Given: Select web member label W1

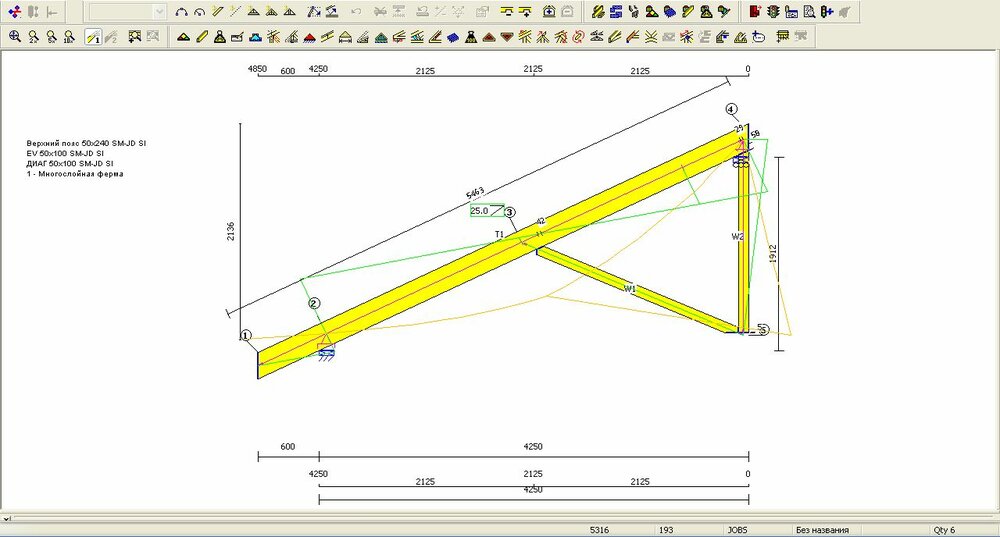Looking at the screenshot, I should coord(629,289).
